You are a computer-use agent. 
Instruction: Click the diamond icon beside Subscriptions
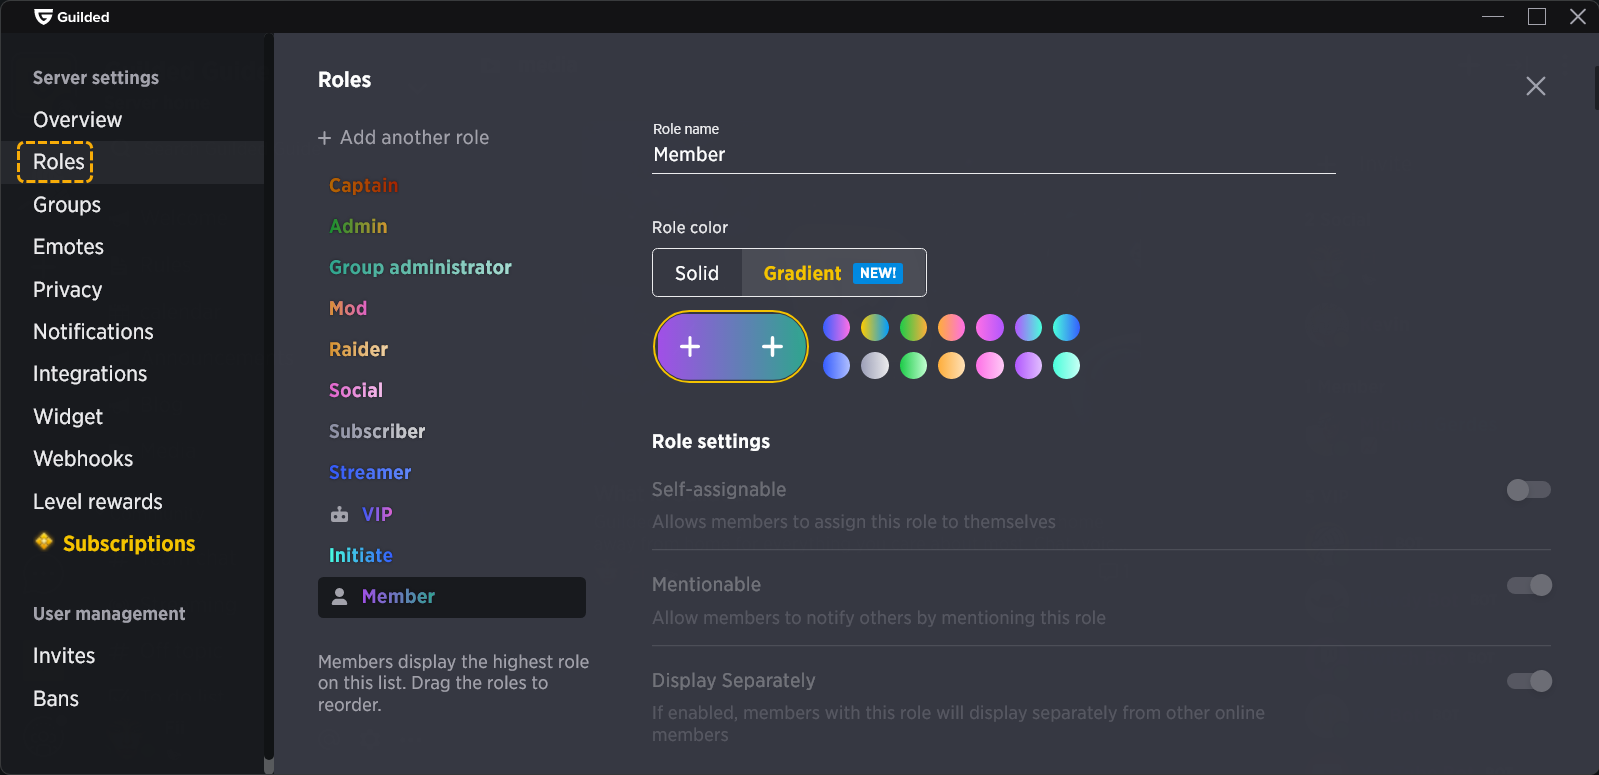click(x=44, y=541)
